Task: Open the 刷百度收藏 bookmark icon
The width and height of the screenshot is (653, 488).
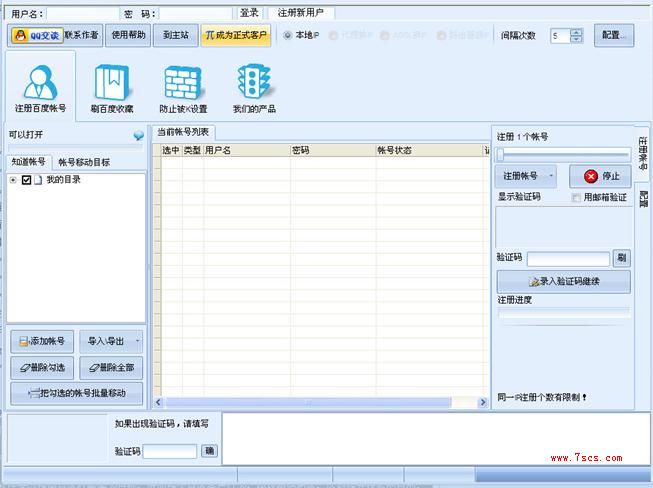Action: click(111, 86)
